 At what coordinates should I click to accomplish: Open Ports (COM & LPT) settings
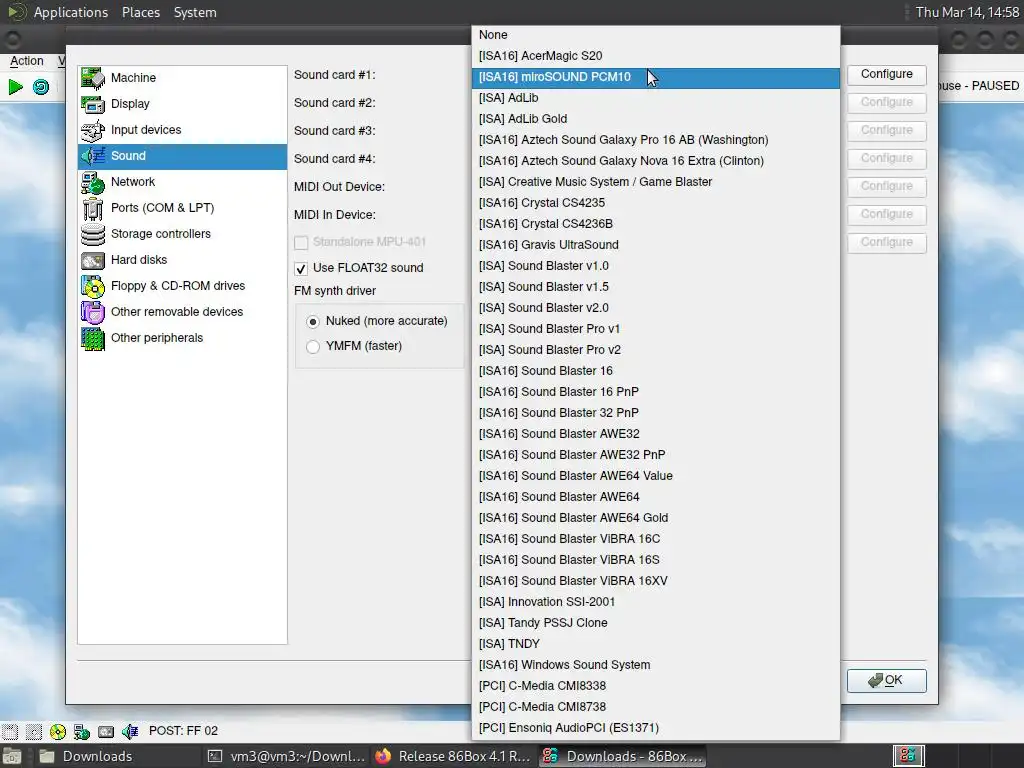click(182, 208)
